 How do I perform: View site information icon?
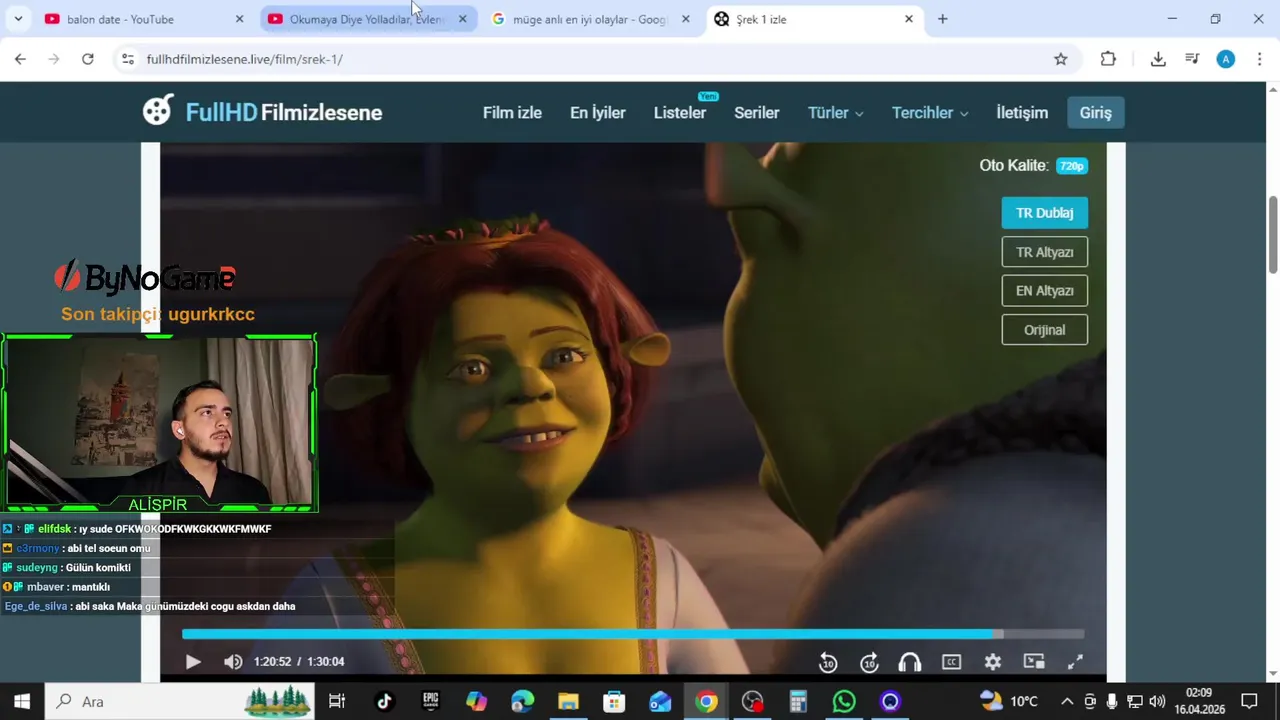pos(127,59)
